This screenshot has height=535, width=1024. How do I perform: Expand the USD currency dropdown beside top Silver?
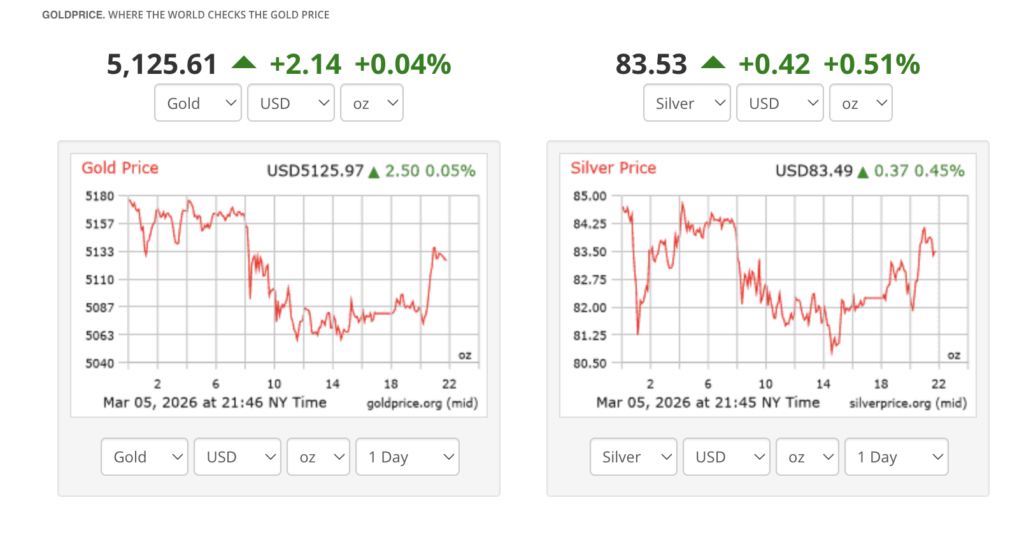pos(779,103)
